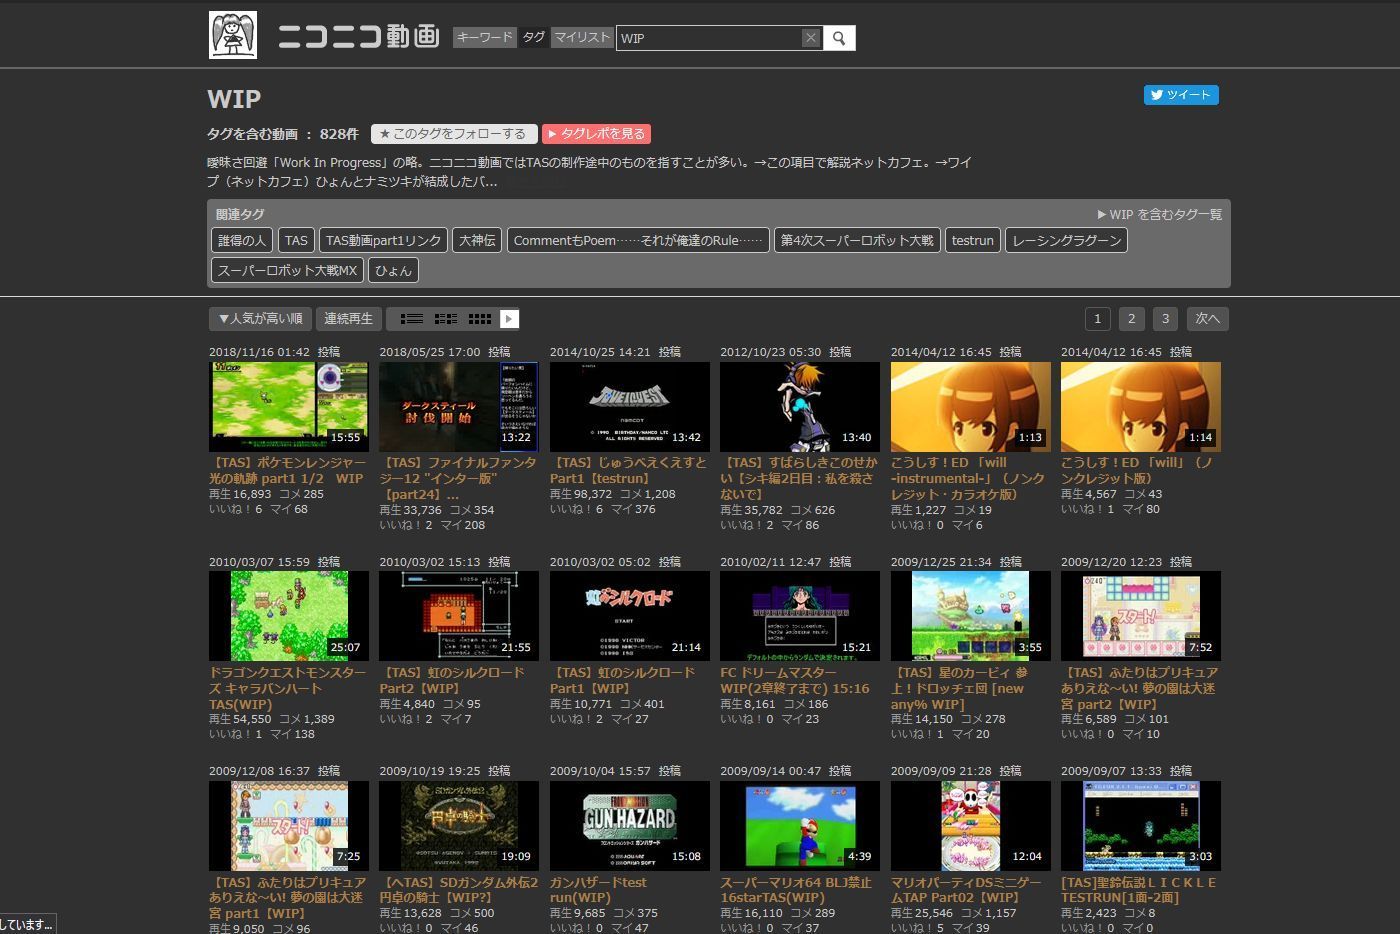Go to results page 3
The width and height of the screenshot is (1400, 934).
(1165, 319)
